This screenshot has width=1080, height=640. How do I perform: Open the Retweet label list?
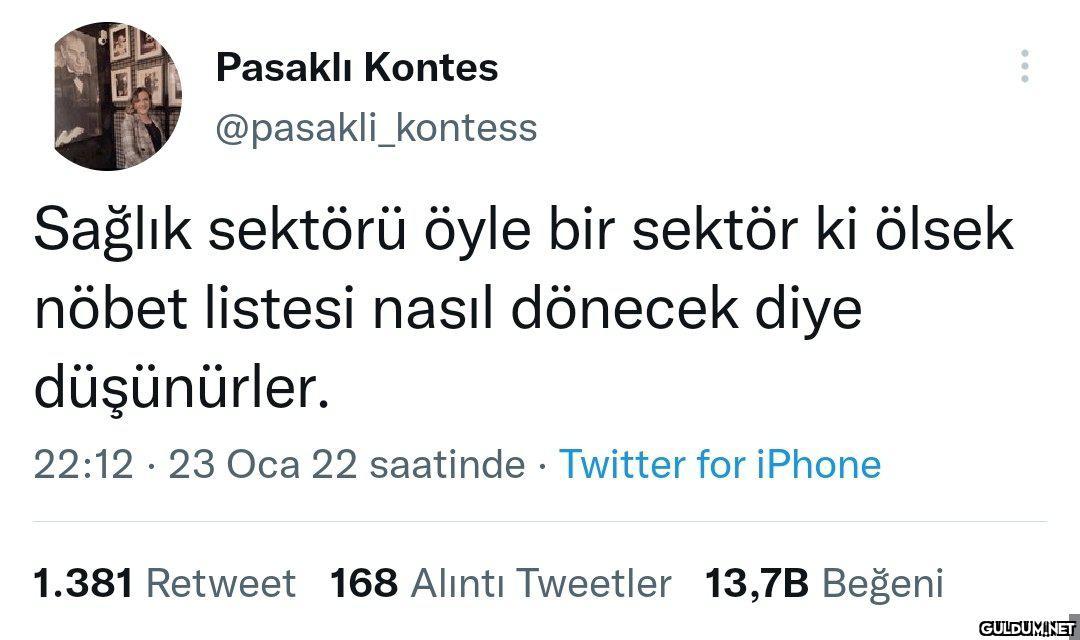(221, 582)
